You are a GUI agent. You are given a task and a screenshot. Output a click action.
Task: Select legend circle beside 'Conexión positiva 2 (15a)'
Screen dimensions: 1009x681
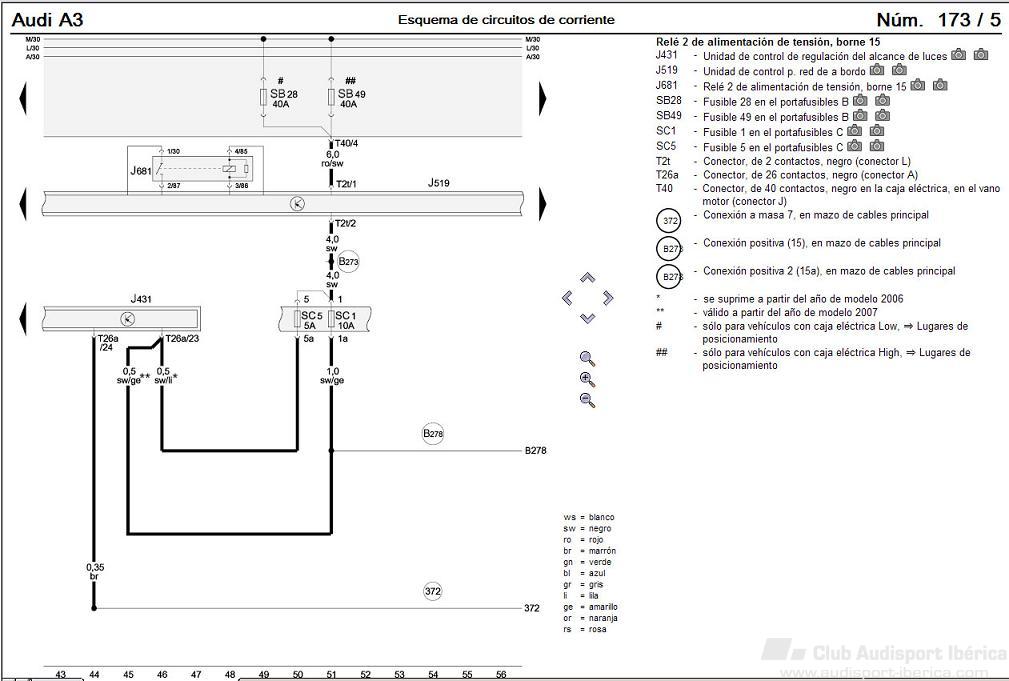pyautogui.click(x=669, y=277)
